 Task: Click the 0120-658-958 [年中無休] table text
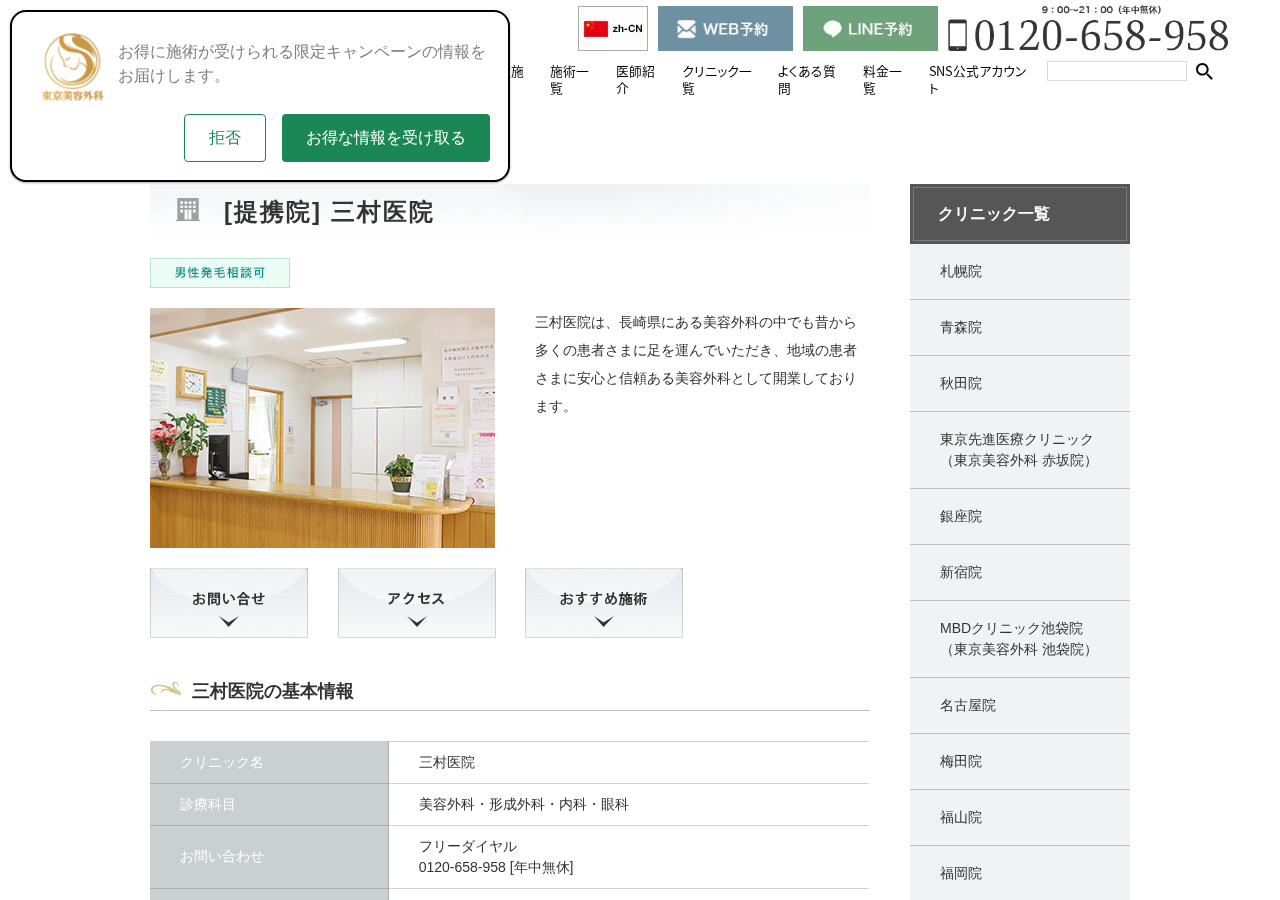[496, 867]
